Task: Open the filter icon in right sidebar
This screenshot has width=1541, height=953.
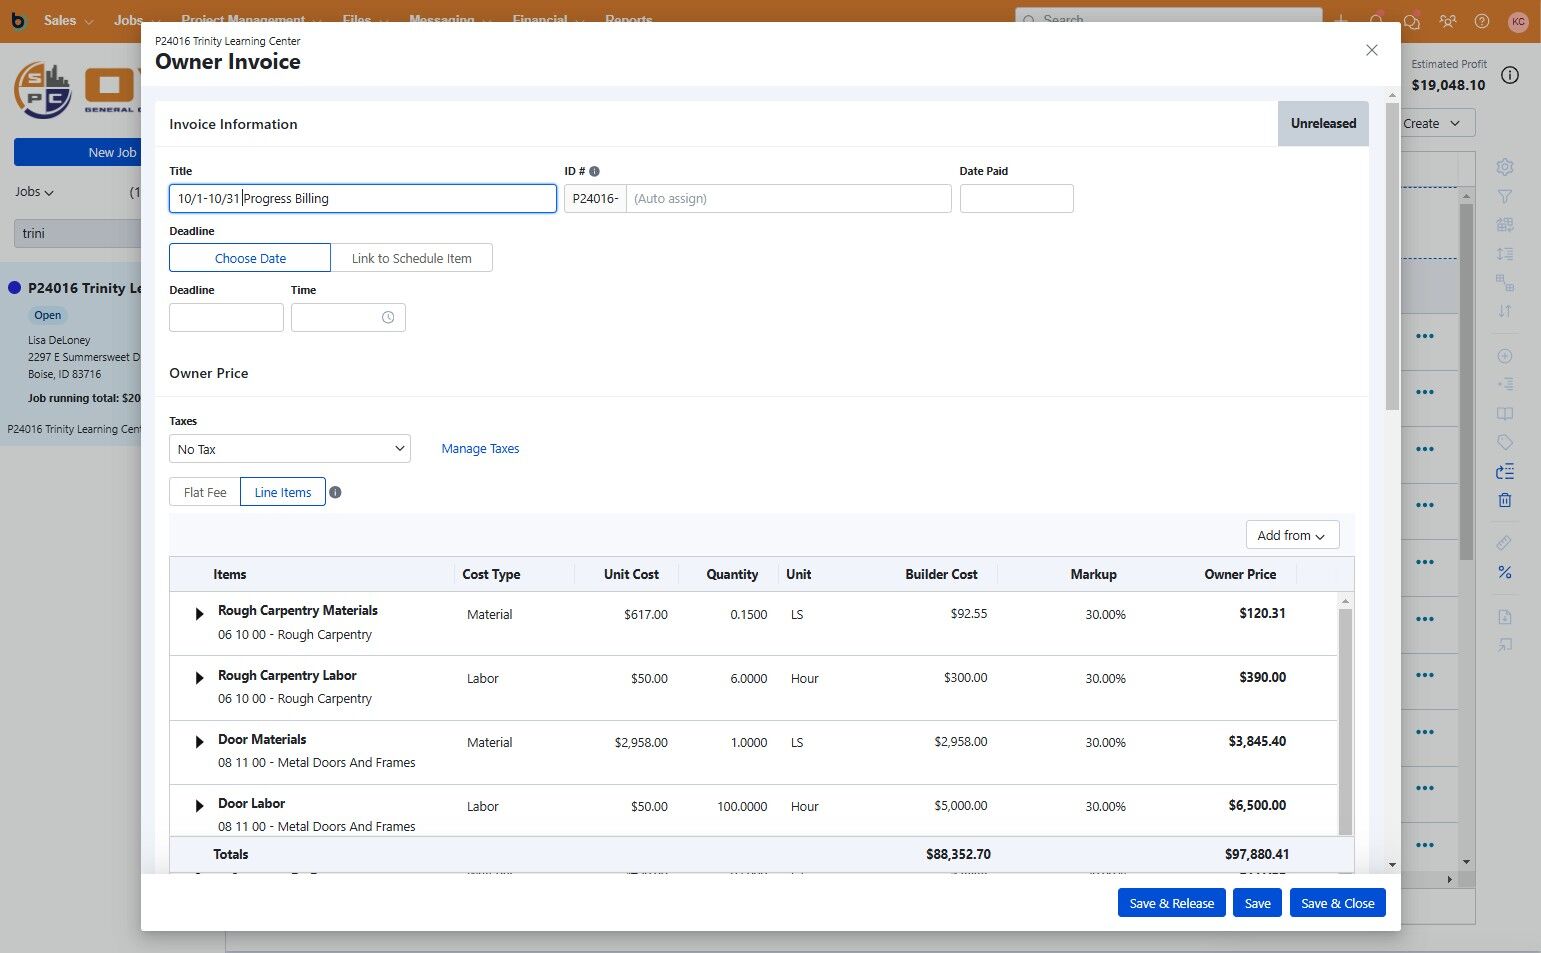Action: (x=1504, y=196)
